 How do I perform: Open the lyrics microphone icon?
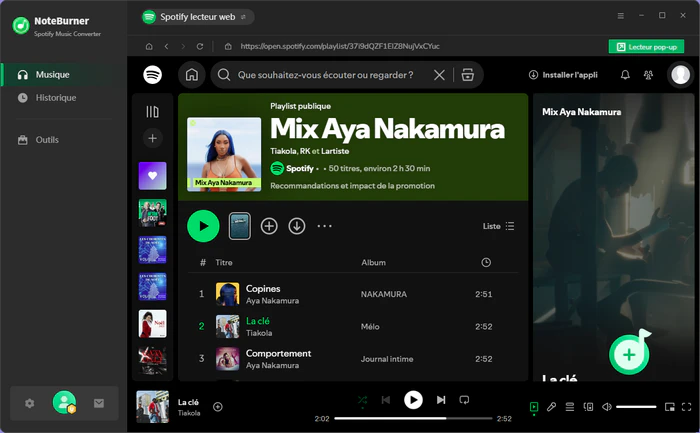[551, 407]
